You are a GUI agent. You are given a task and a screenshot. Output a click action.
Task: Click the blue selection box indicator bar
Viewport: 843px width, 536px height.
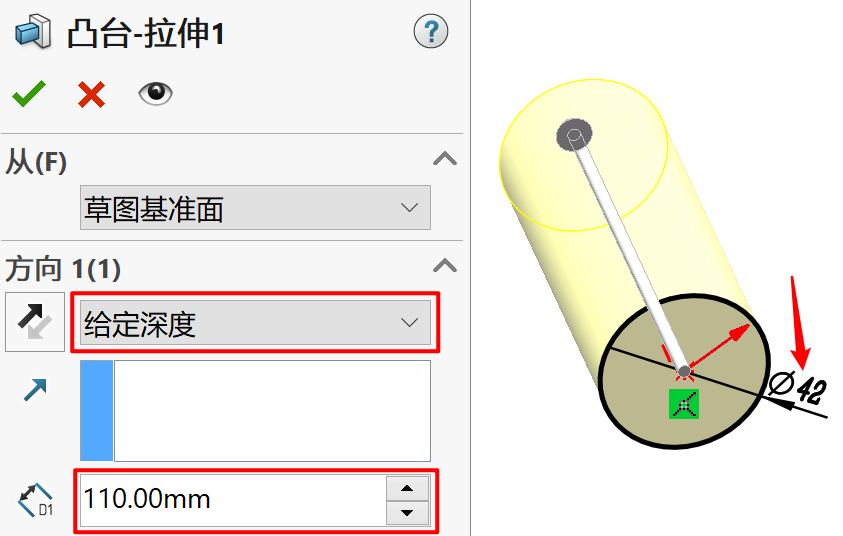point(96,411)
